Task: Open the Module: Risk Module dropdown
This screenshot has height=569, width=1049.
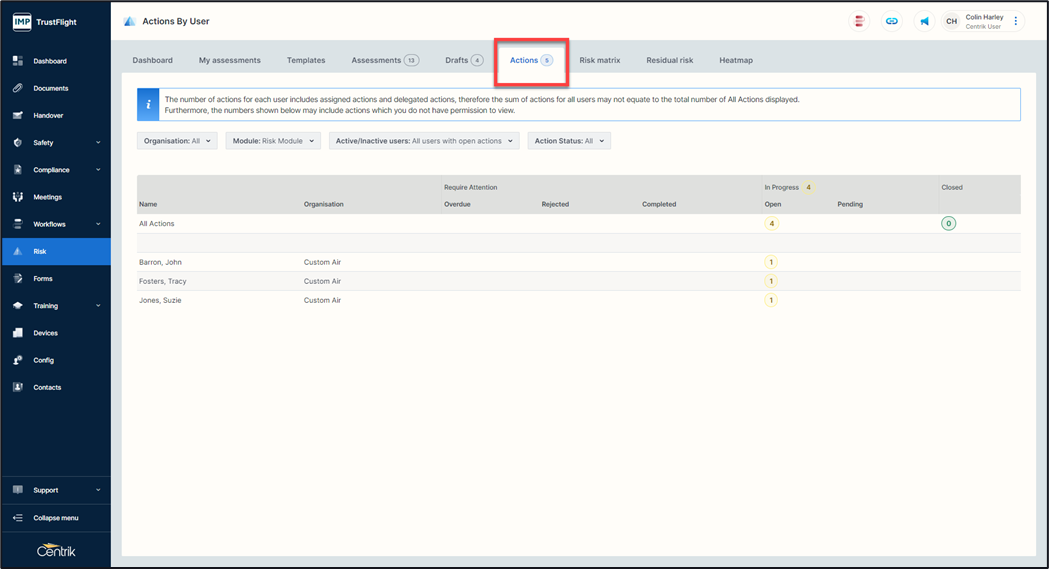Action: tap(273, 141)
